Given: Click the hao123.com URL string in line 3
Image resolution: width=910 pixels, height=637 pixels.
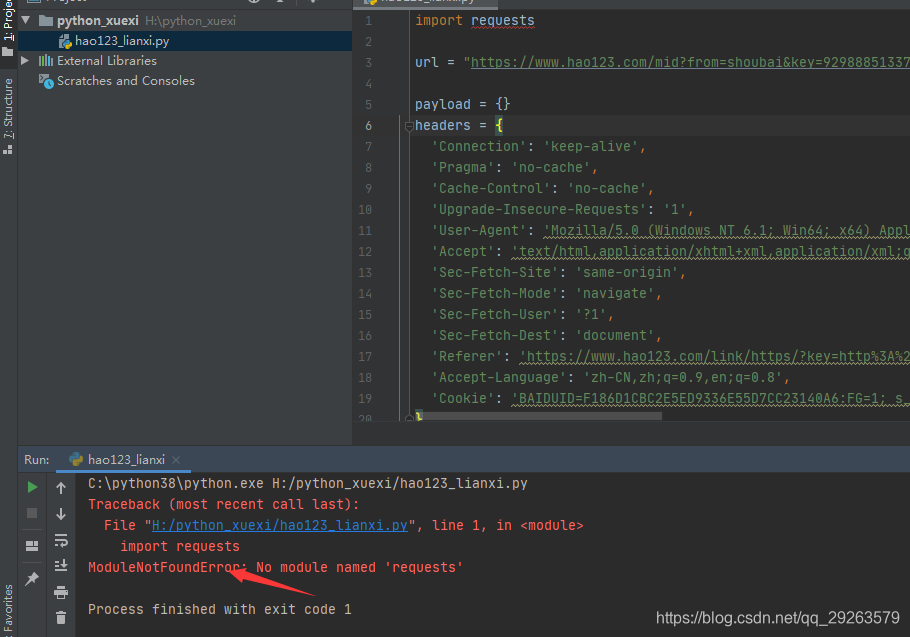Looking at the screenshot, I should point(689,62).
